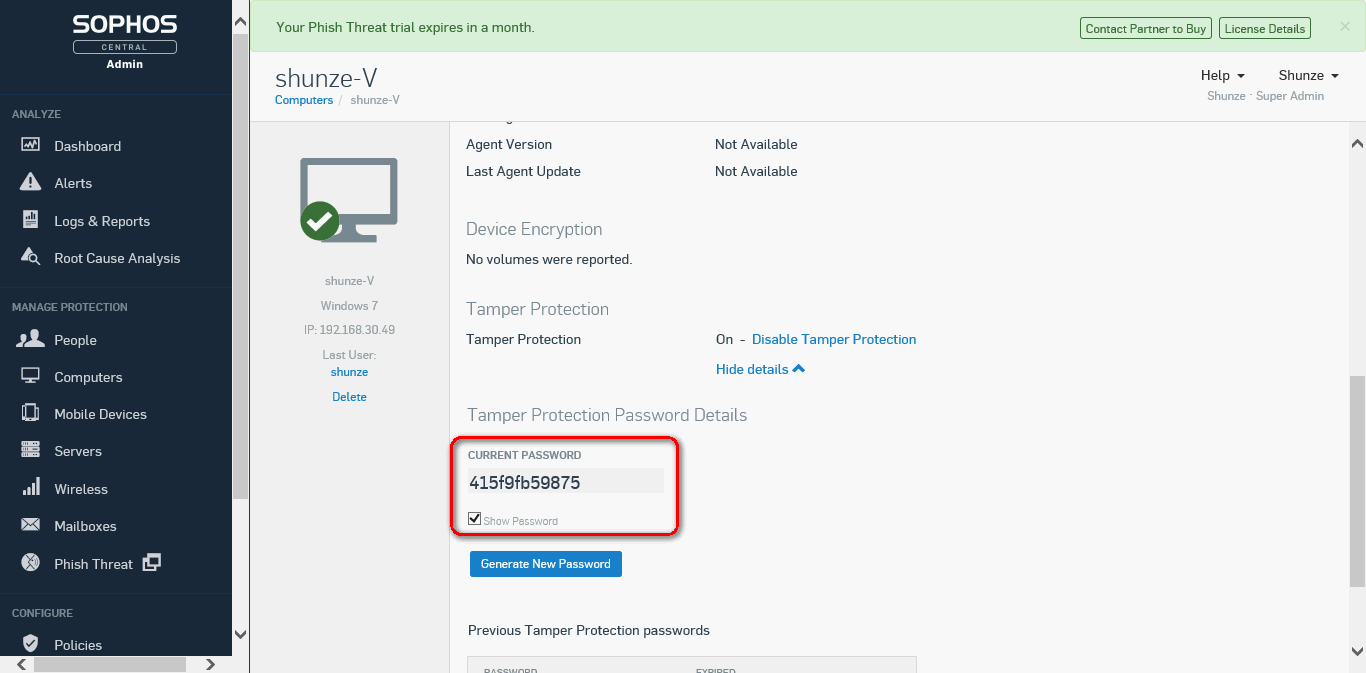Open the Mailboxes envelope icon

click(31, 525)
